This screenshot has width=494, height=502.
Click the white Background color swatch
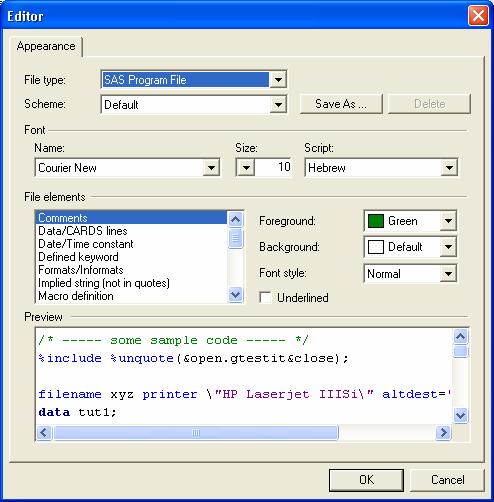pos(376,247)
